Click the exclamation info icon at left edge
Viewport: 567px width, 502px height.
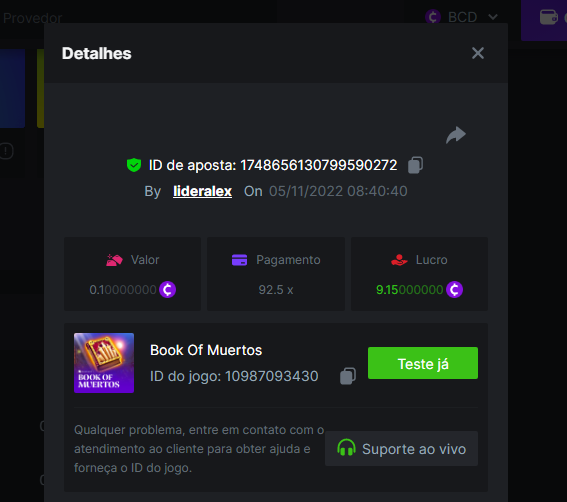click(x=6, y=151)
